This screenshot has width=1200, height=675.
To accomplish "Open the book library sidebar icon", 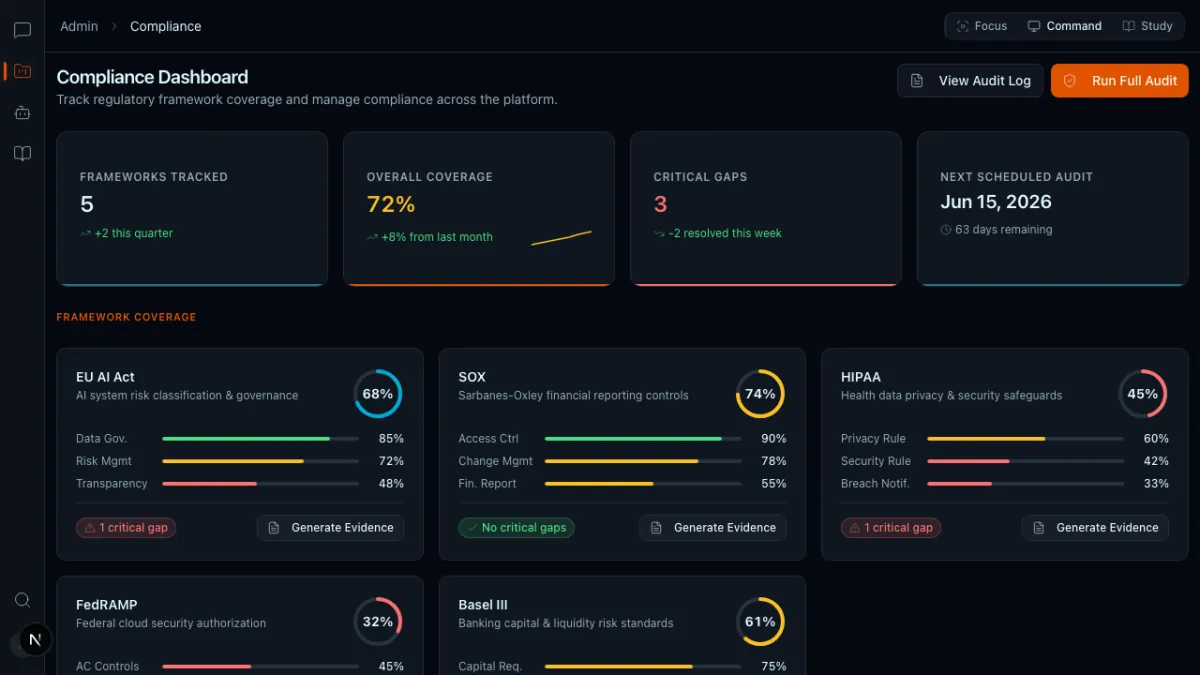I will point(22,153).
